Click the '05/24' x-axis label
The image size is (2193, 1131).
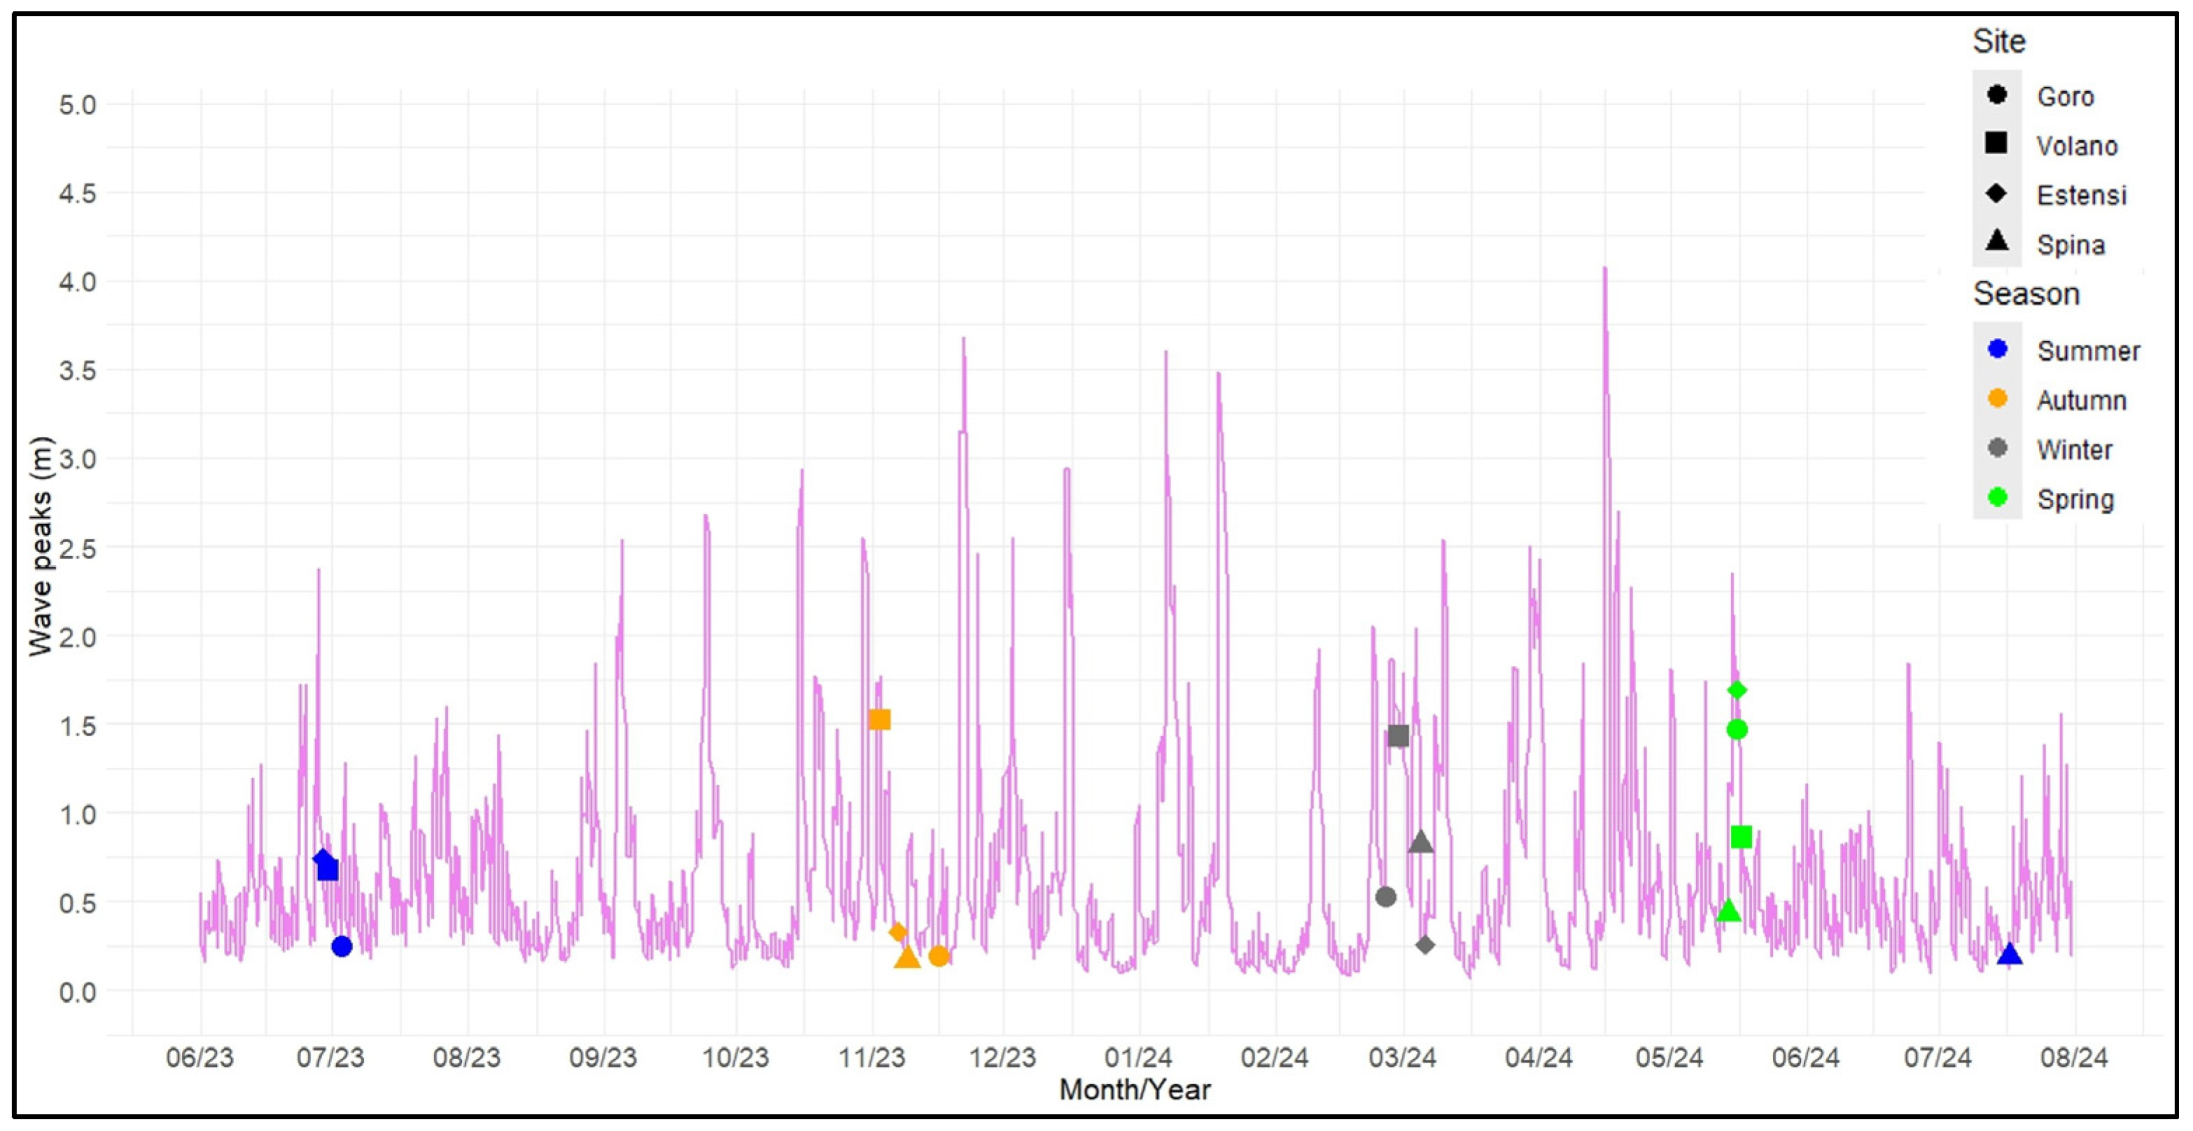[x=1669, y=1058]
